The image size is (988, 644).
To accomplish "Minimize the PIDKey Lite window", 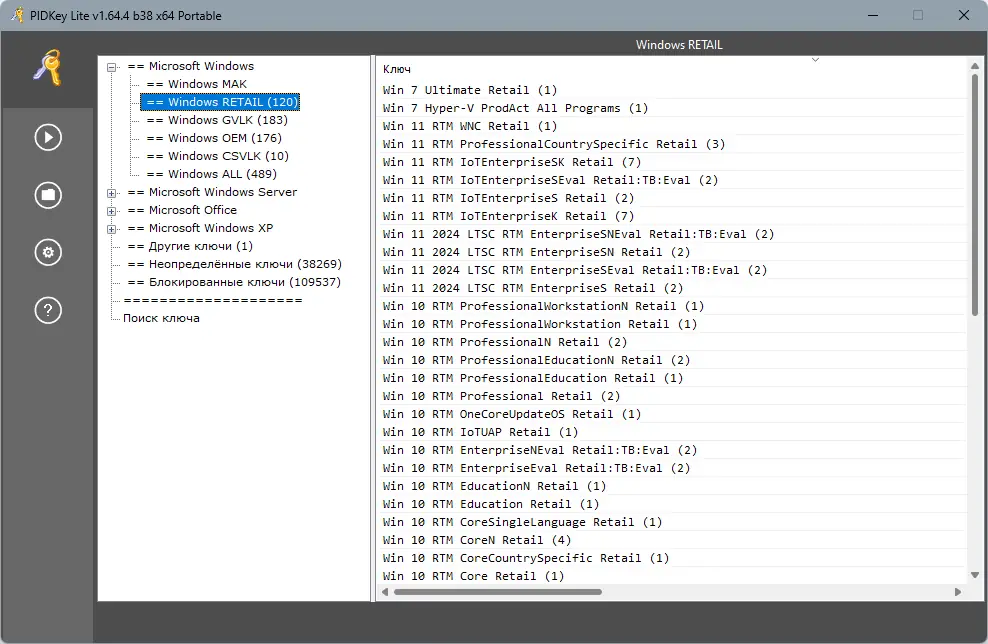I will click(x=873, y=15).
